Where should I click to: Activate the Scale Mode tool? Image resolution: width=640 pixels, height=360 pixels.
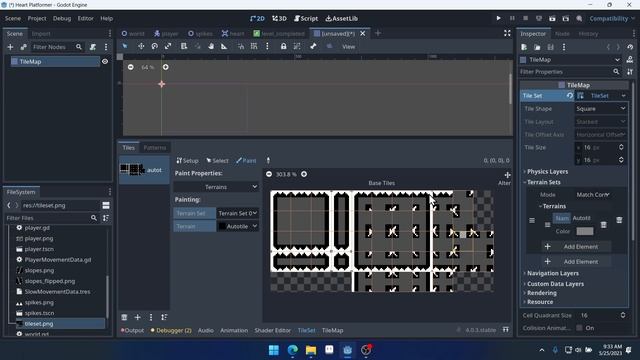pyautogui.click(x=168, y=47)
